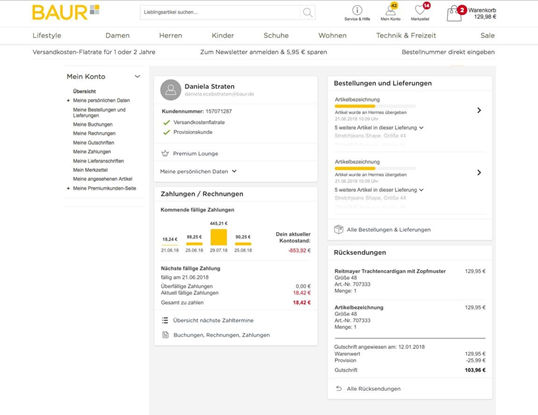The height and width of the screenshot is (415, 538).
Task: Click the 445,21 € payment bar
Action: (x=219, y=237)
